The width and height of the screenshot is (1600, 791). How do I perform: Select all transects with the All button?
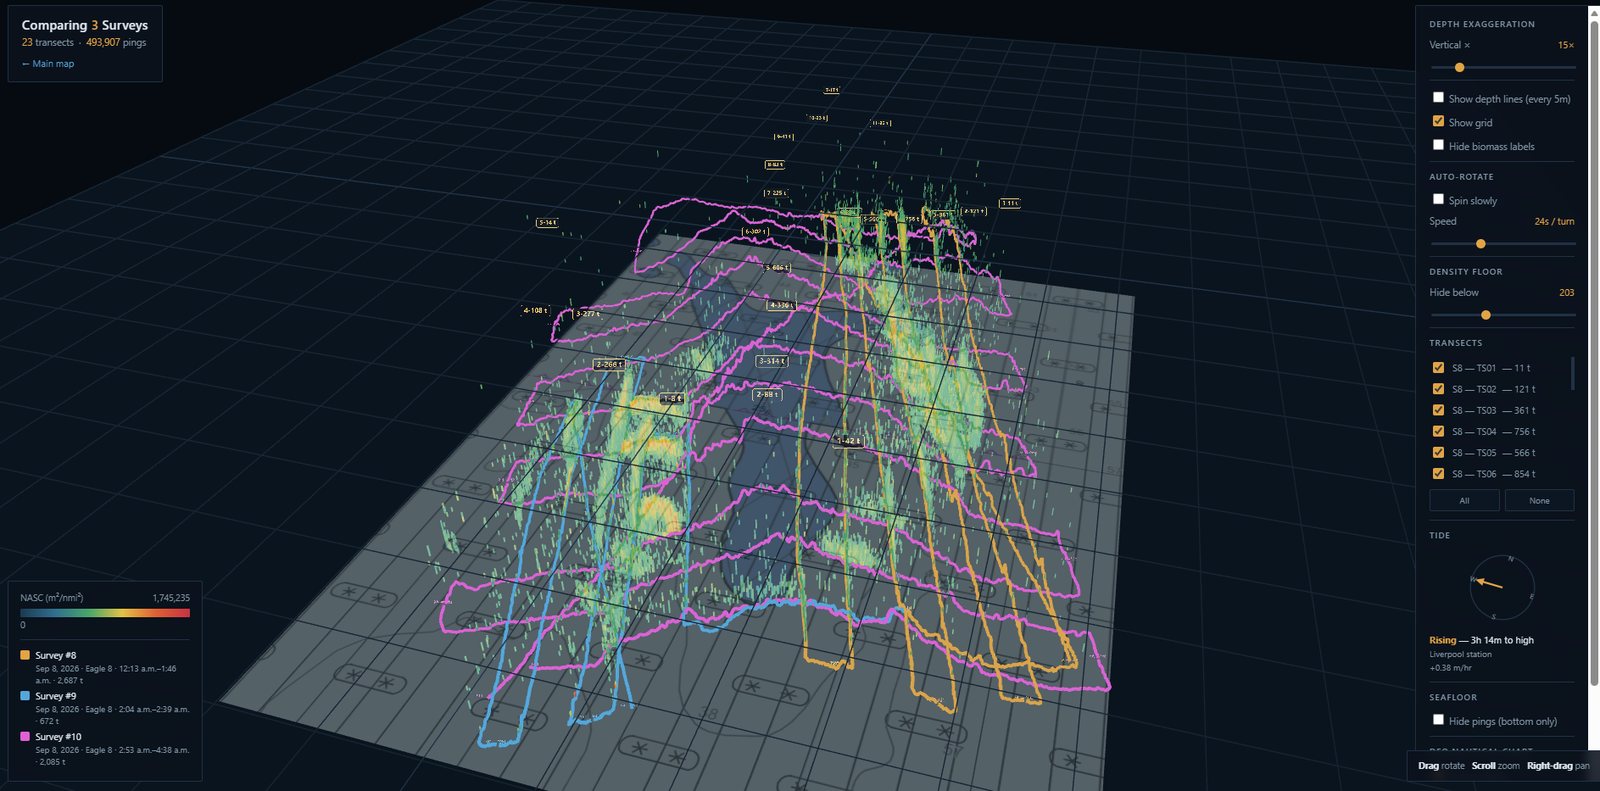coord(1464,500)
